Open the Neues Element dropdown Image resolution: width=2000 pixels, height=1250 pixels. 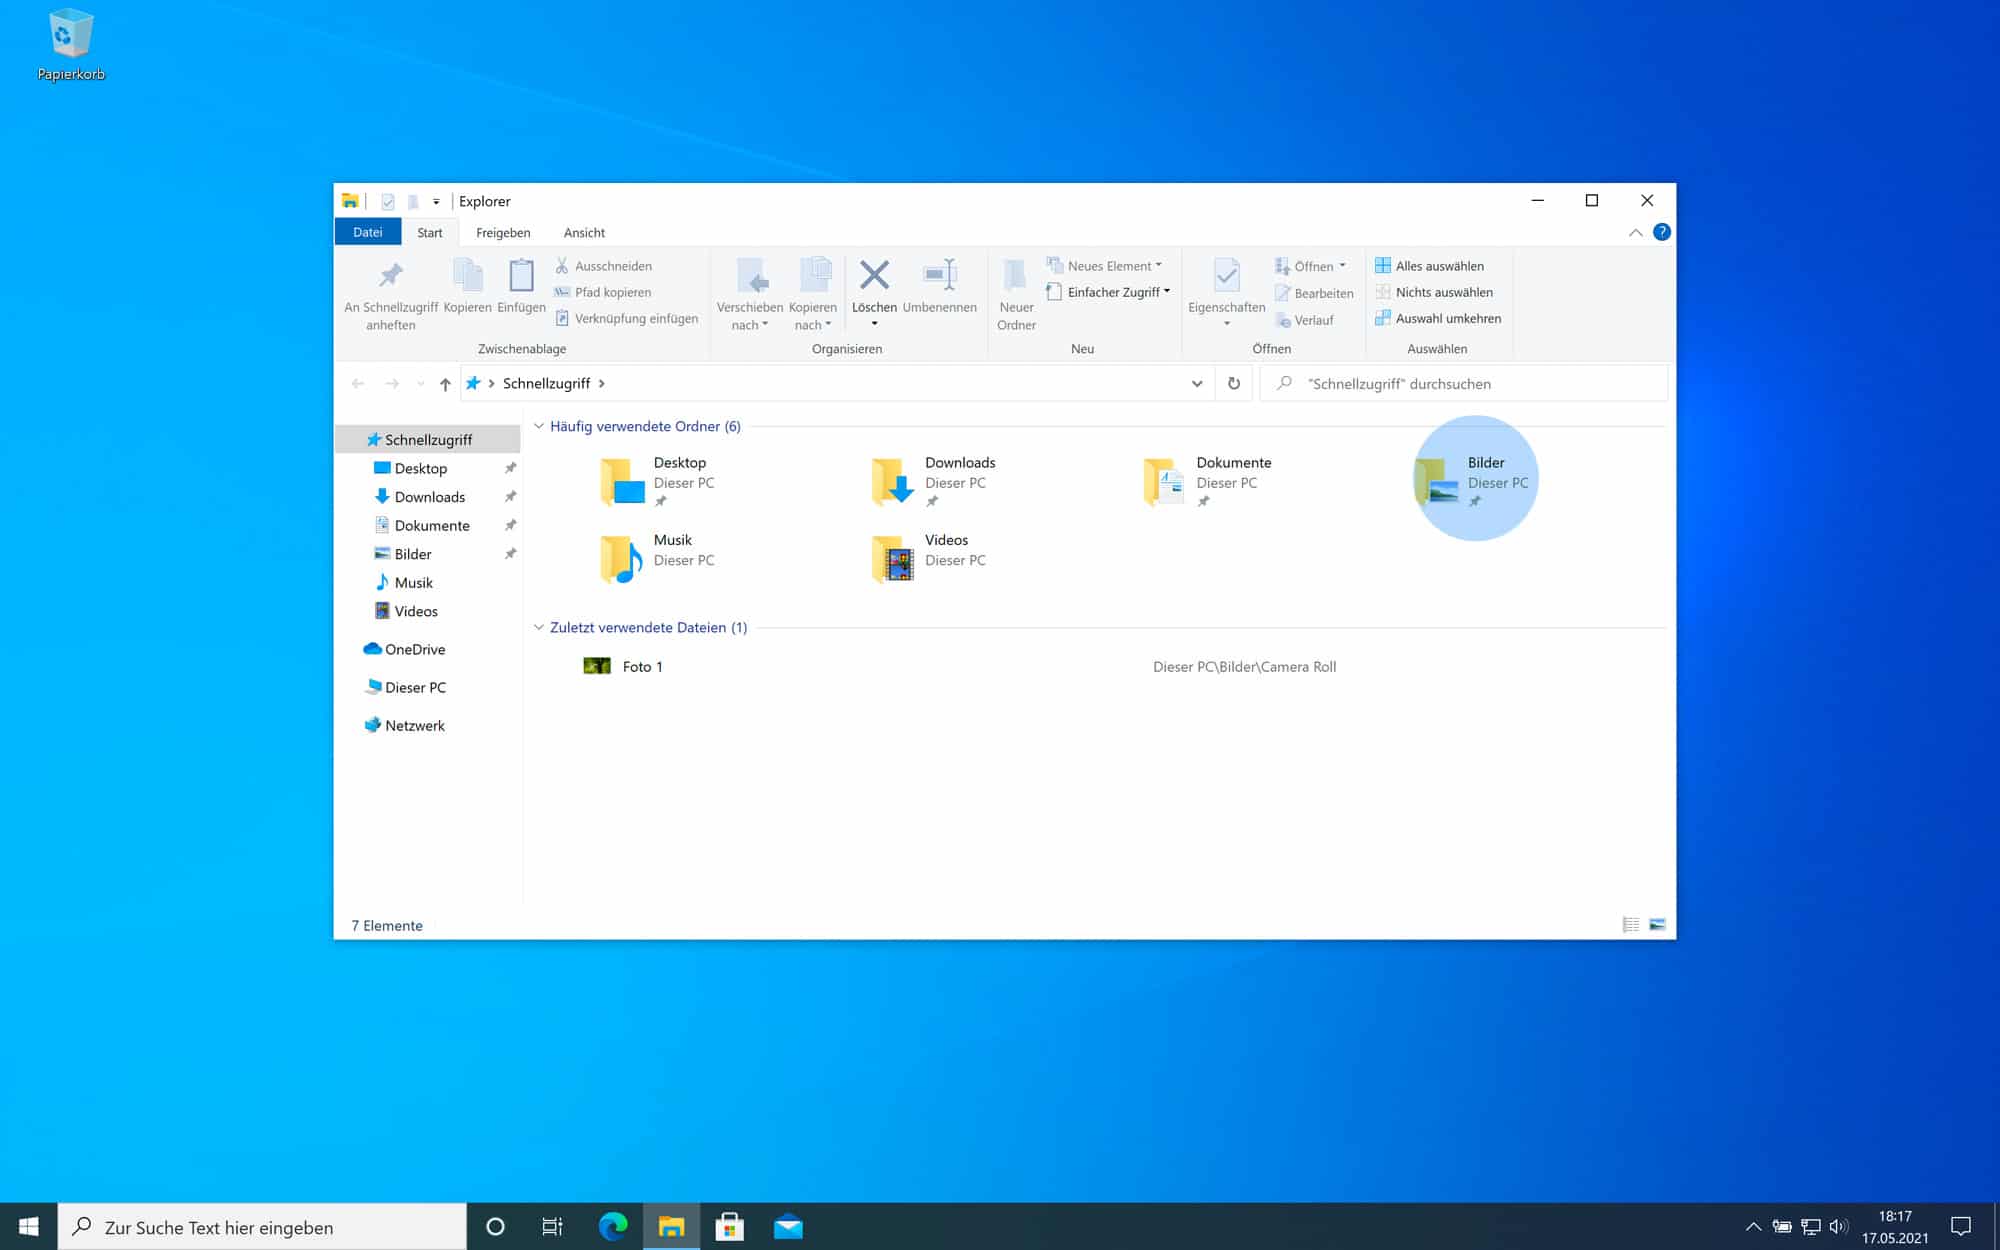[1105, 266]
